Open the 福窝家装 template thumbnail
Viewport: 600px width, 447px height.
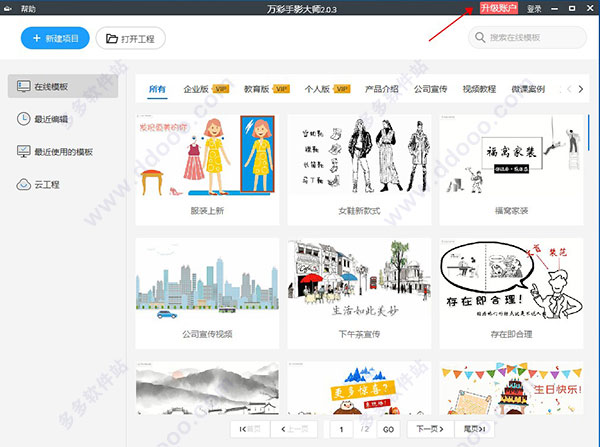click(x=511, y=155)
